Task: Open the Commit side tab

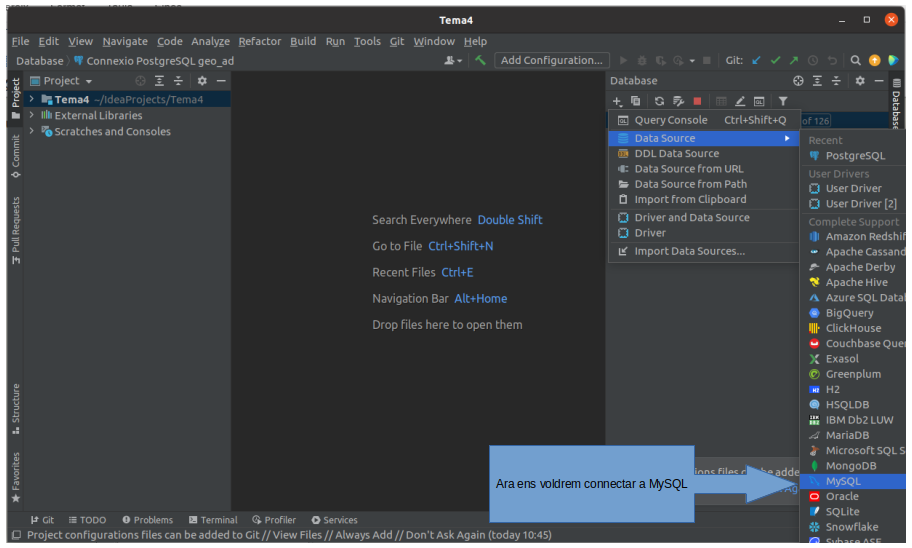Action: click(16, 156)
